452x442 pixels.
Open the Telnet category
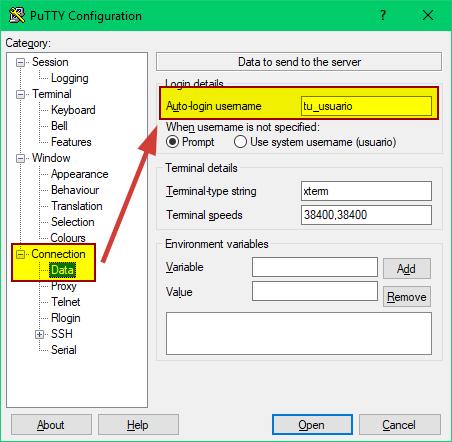[66, 302]
